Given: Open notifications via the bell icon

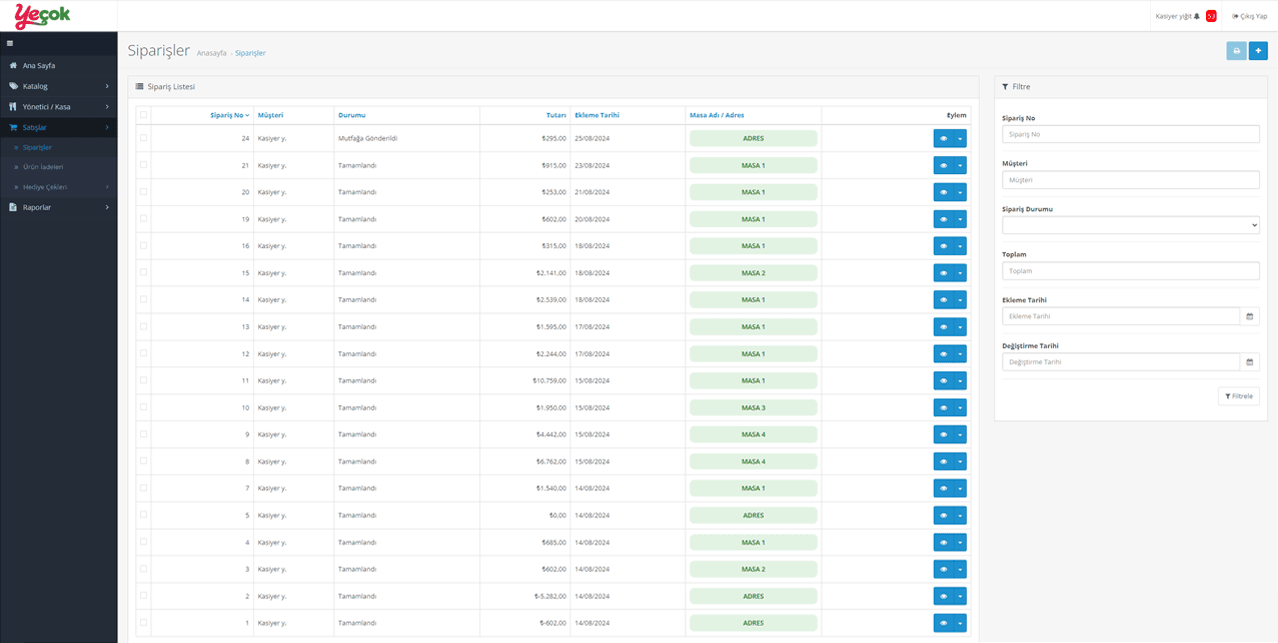Looking at the screenshot, I should [1197, 16].
